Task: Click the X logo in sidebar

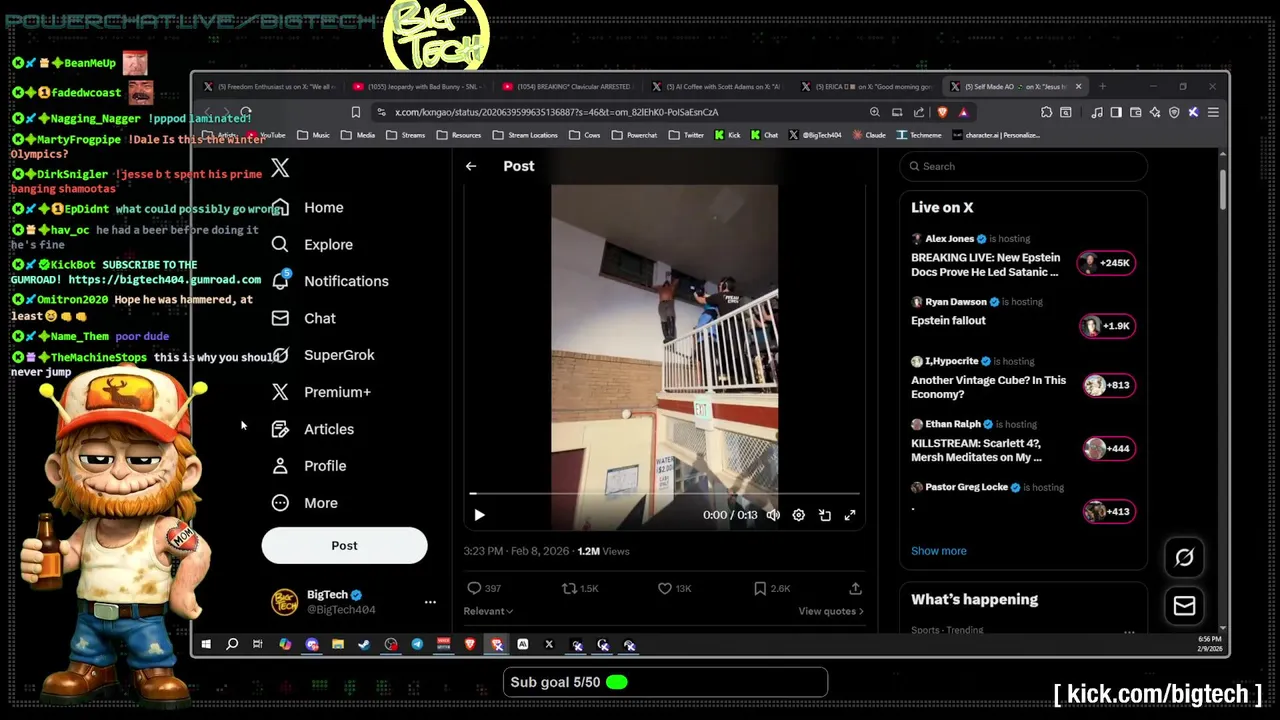Action: (x=280, y=168)
